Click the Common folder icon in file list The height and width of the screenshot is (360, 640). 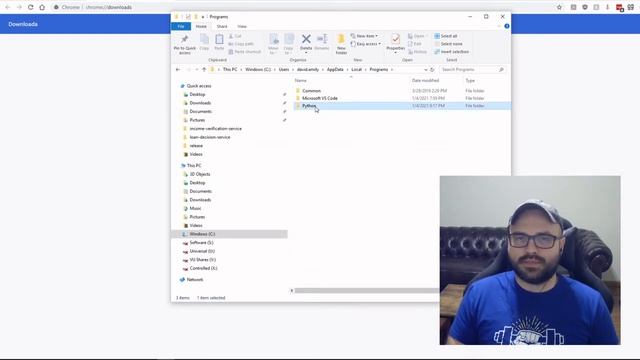[298, 91]
